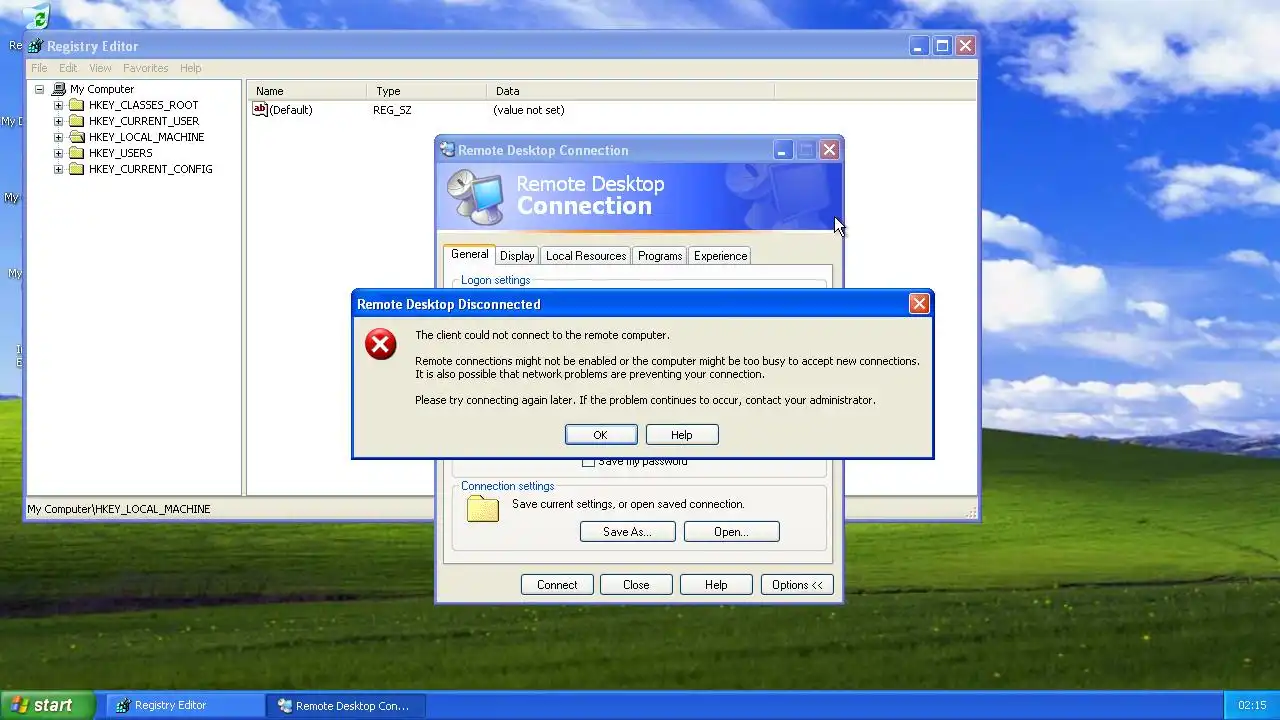Viewport: 1280px width, 720px height.
Task: Close the Remote Desktop Connection window
Action: (829, 150)
